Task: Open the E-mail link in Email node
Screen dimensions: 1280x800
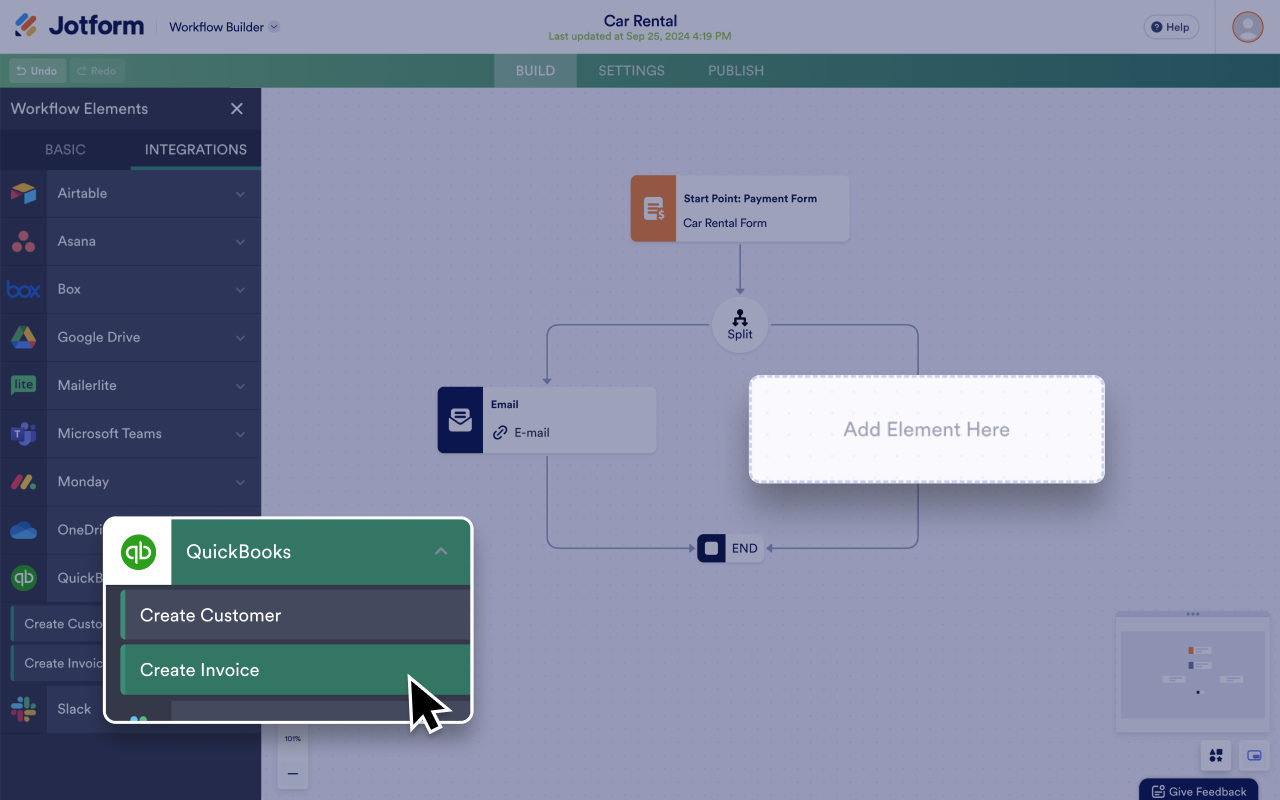Action: [521, 433]
